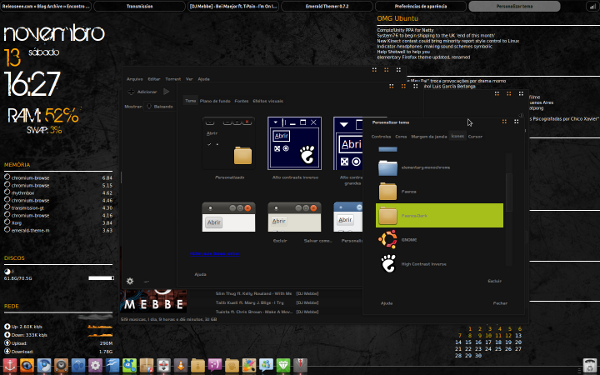The image size is (600, 375).
Task: Open the purple gear dock icon
Action: [x=95, y=365]
